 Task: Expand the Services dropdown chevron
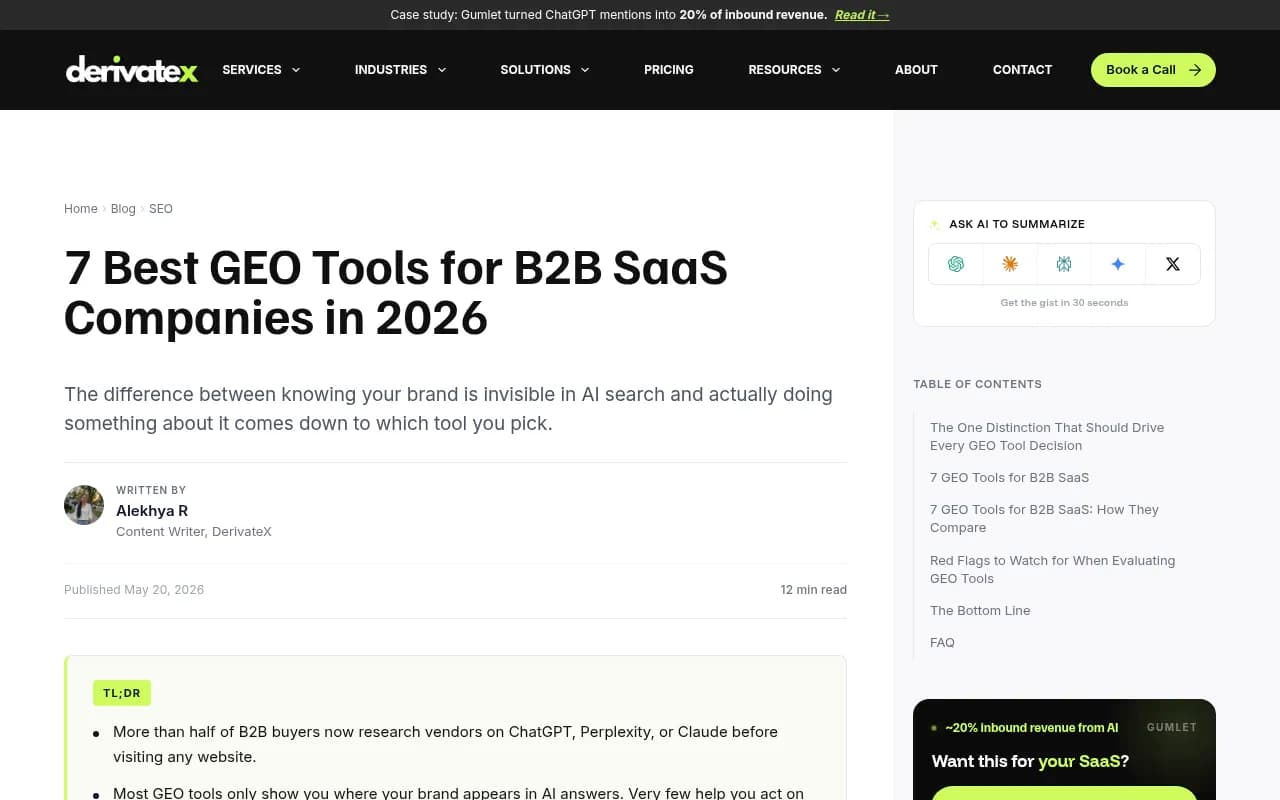[x=296, y=69]
